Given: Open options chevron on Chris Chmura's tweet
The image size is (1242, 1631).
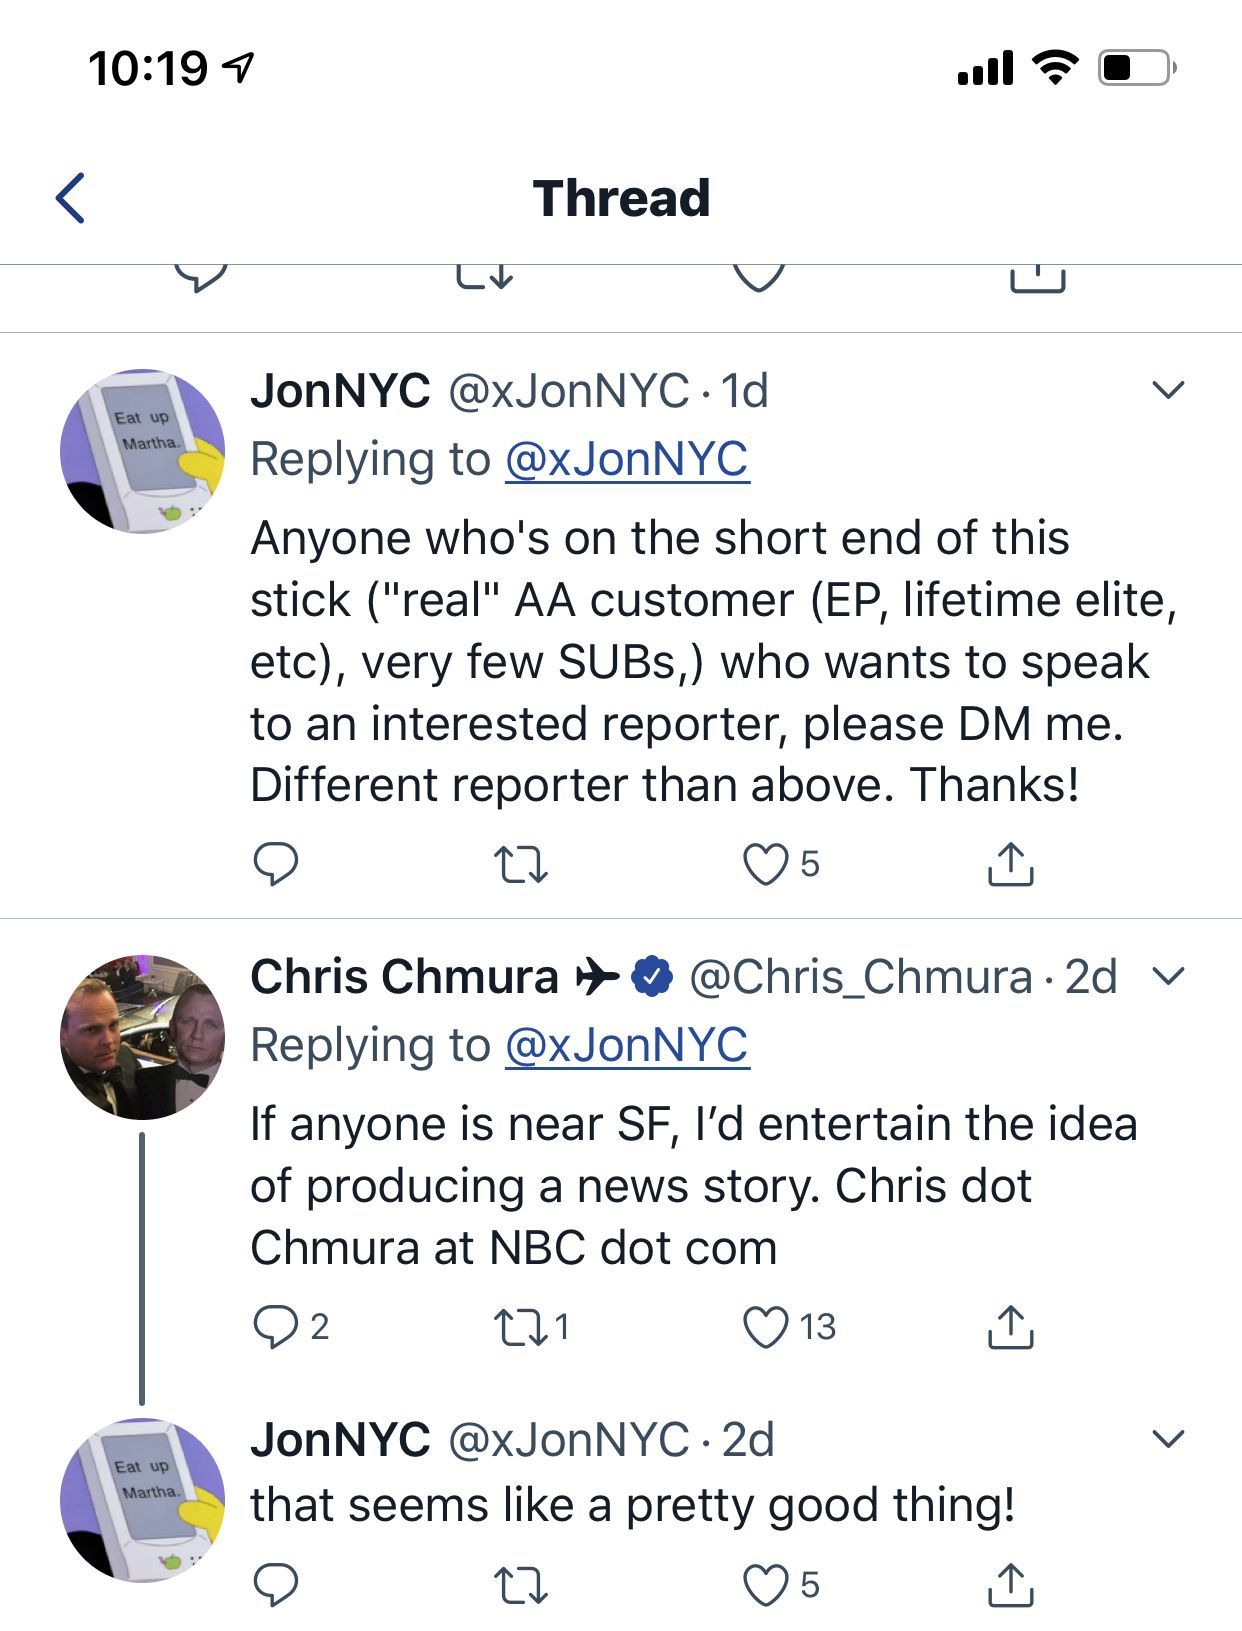Looking at the screenshot, I should [x=1168, y=975].
